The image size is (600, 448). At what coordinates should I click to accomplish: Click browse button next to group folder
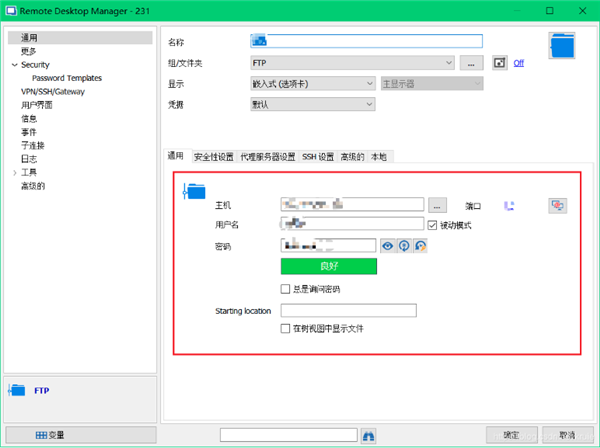click(471, 63)
